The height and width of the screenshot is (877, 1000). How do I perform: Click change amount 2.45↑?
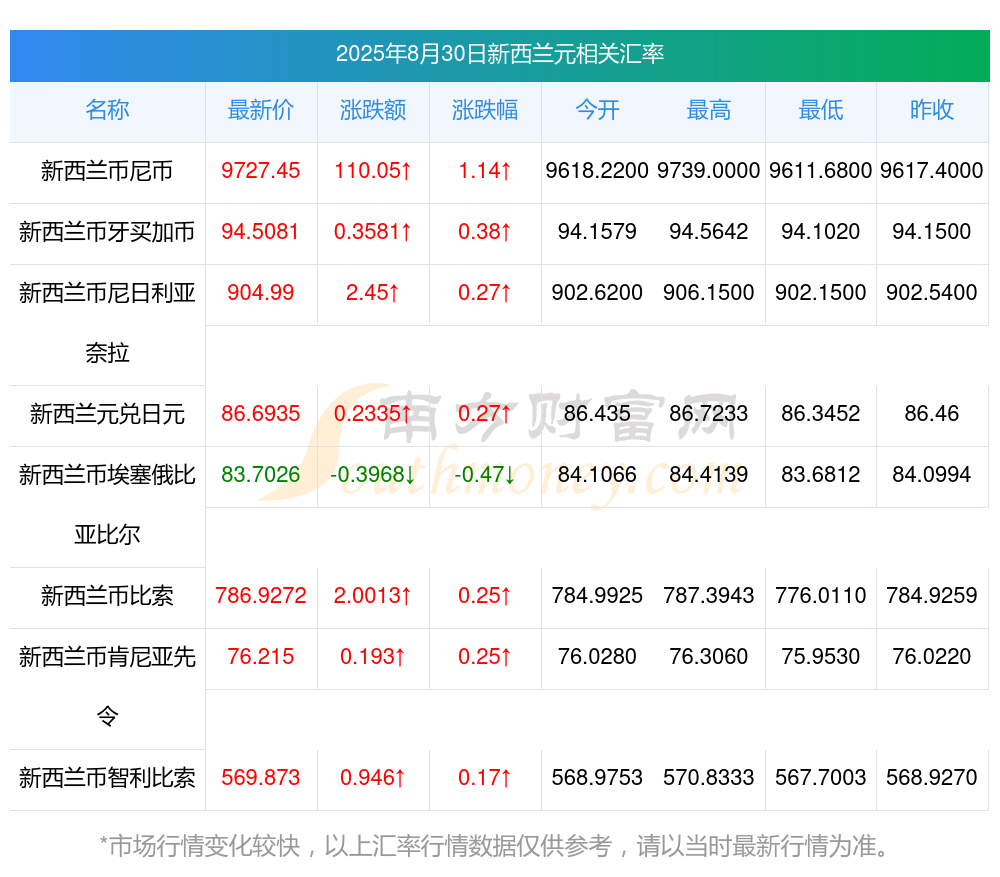pos(372,293)
